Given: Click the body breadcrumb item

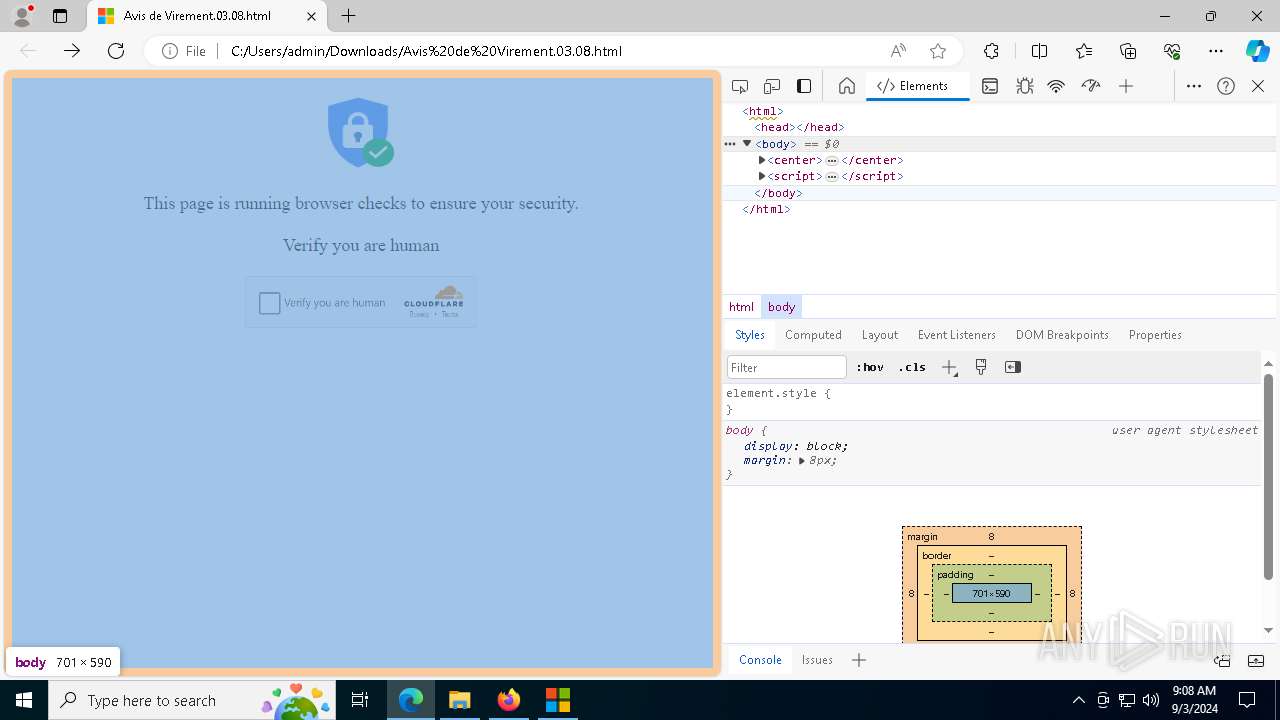Looking at the screenshot, I should pyautogui.click(x=782, y=307).
